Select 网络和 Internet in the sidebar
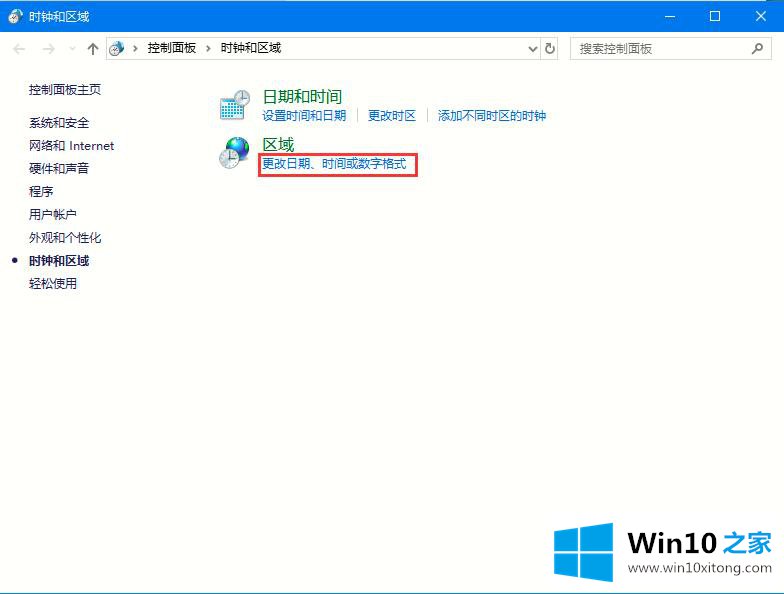 pos(71,146)
